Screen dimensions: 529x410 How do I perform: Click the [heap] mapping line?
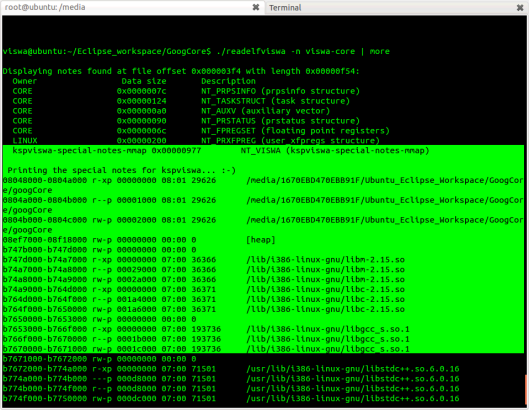click(x=139, y=240)
